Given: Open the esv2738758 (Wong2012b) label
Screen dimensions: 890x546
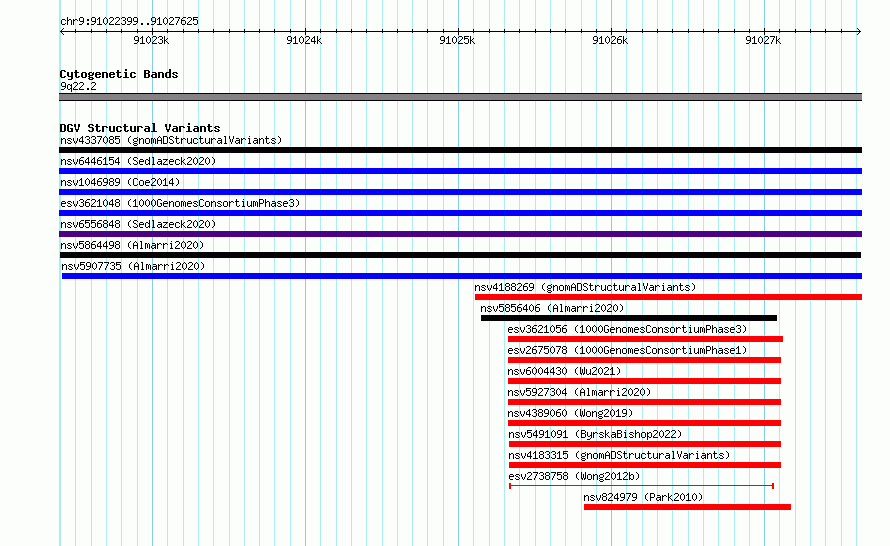Looking at the screenshot, I should pos(574,476).
